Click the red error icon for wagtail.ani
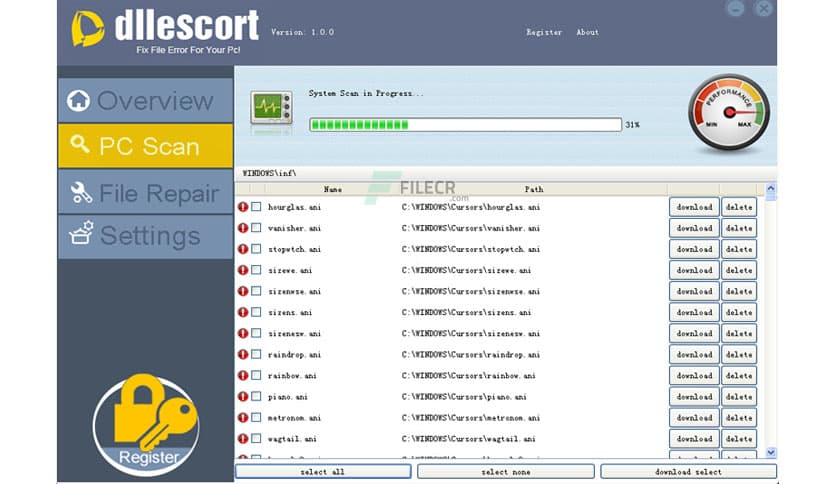The height and width of the screenshot is (484, 836). [243, 439]
